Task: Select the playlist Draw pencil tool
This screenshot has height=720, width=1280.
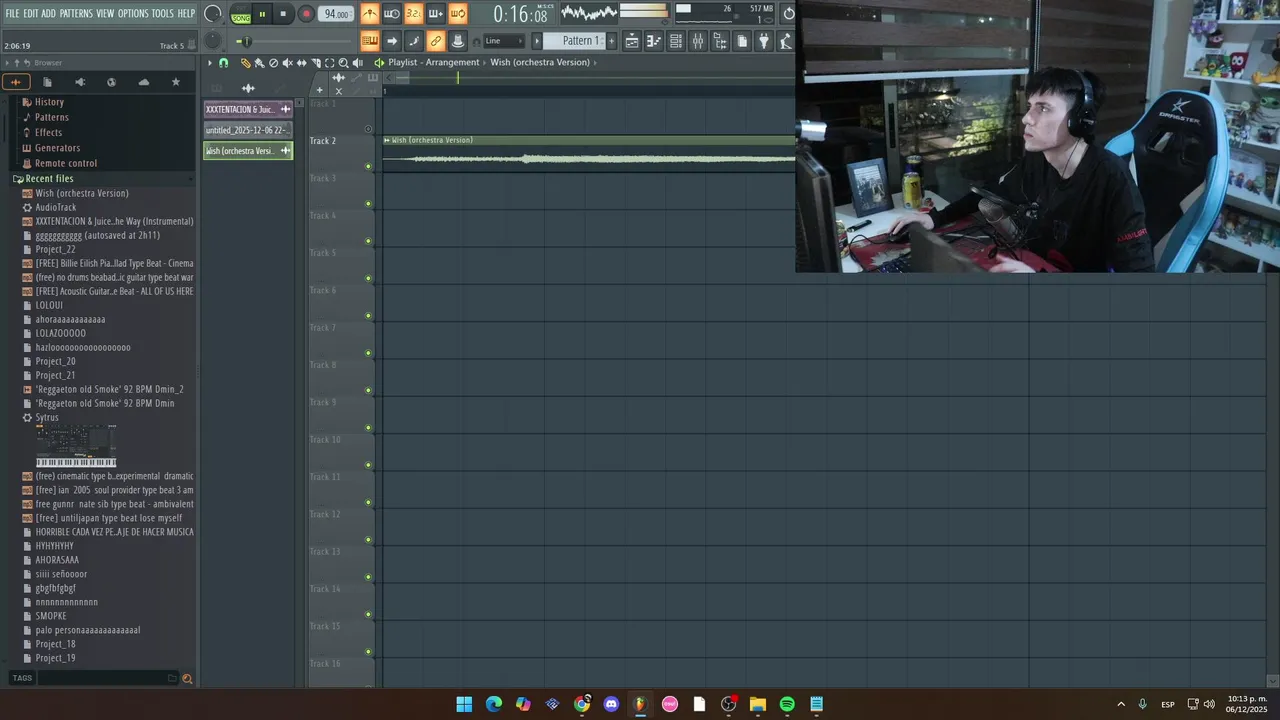Action: pos(245,63)
